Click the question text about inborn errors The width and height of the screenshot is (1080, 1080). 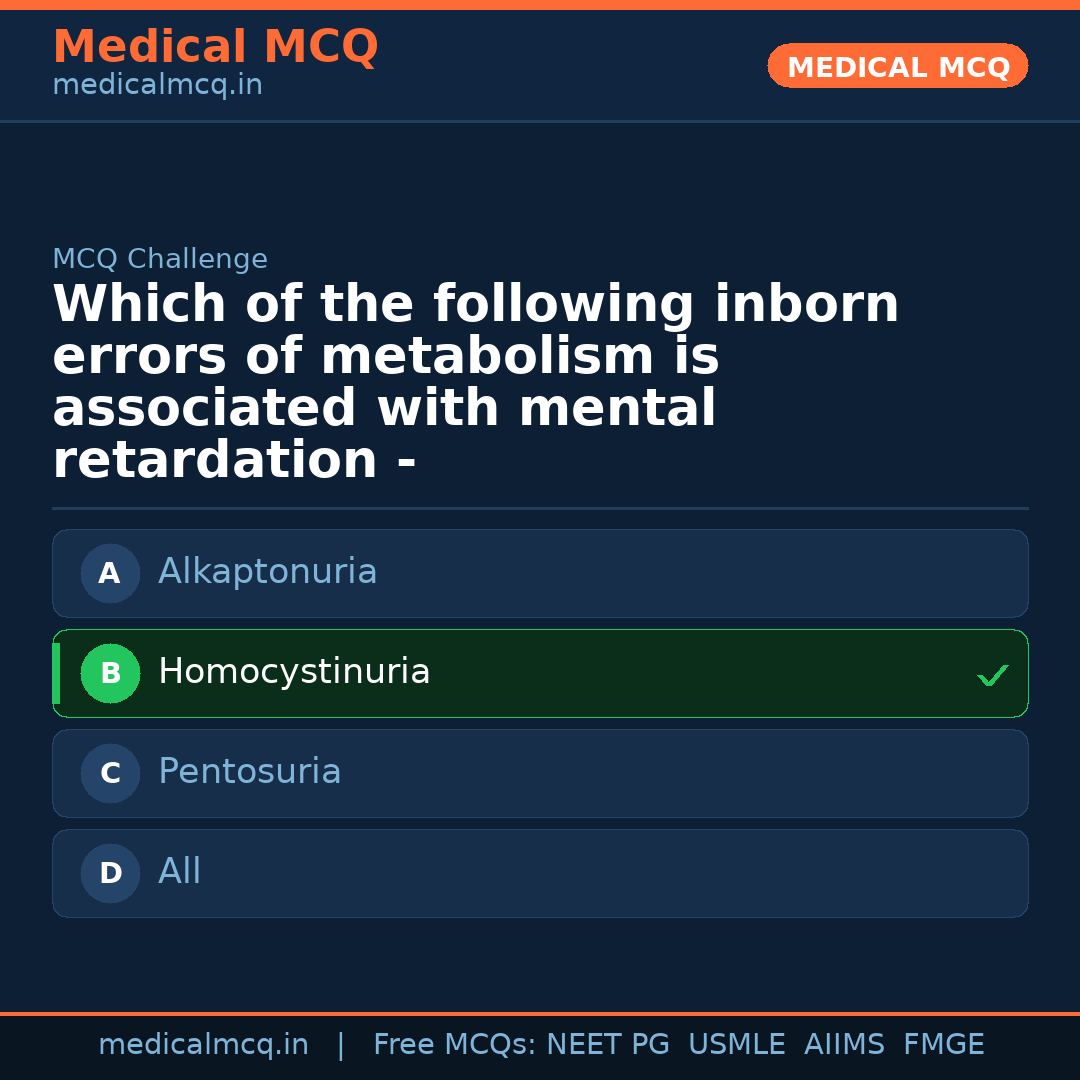[475, 381]
